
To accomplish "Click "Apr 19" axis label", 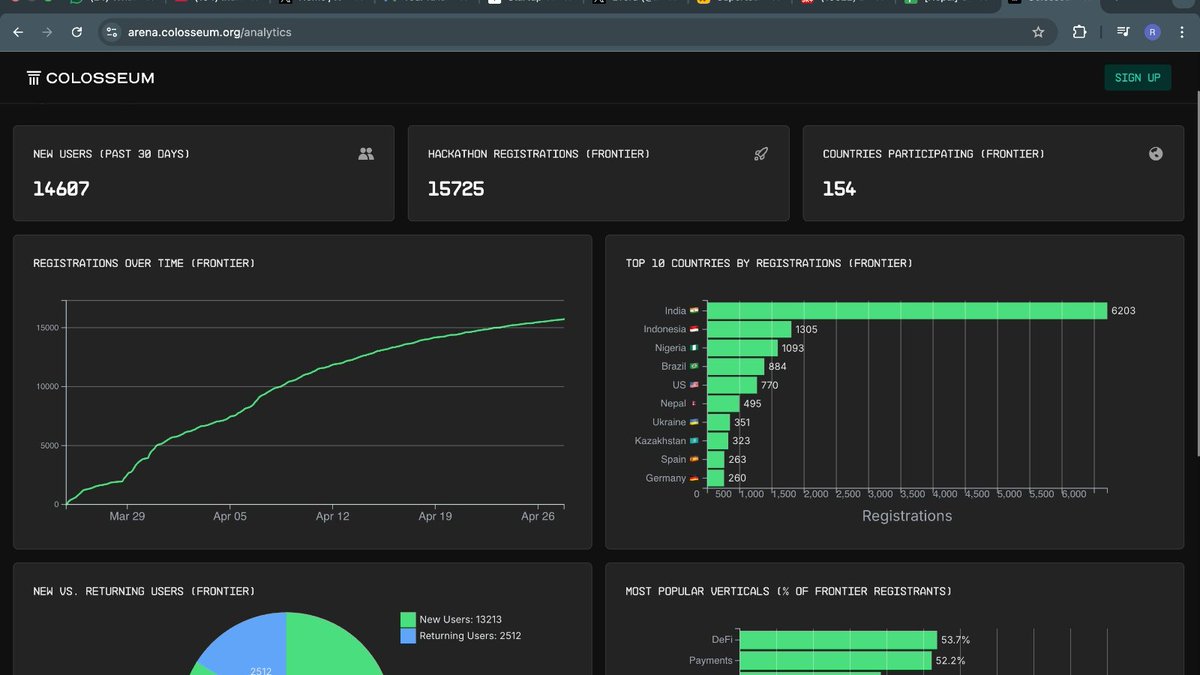I will coord(435,517).
